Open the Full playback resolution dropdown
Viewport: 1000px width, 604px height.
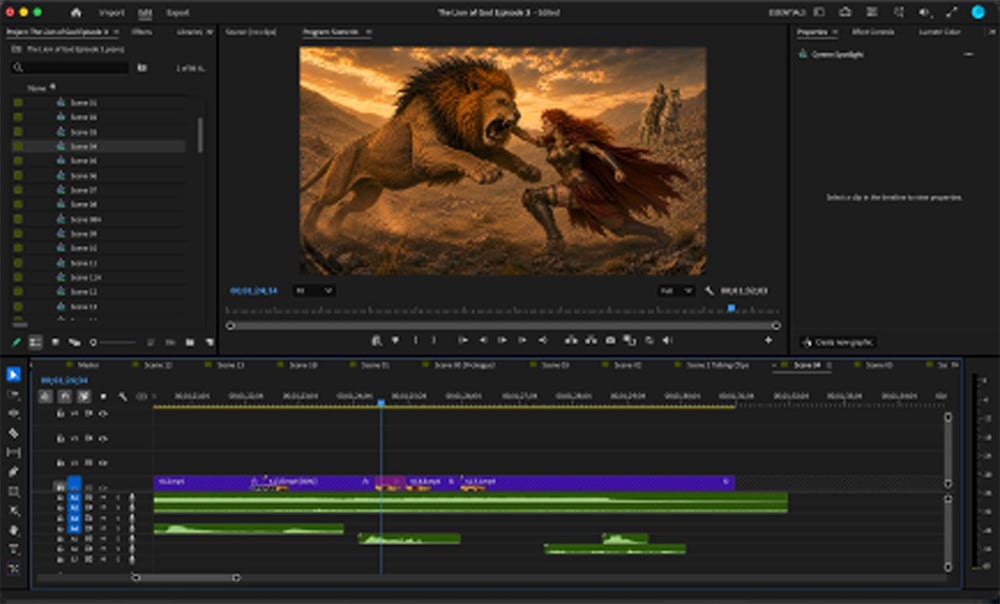click(x=676, y=291)
